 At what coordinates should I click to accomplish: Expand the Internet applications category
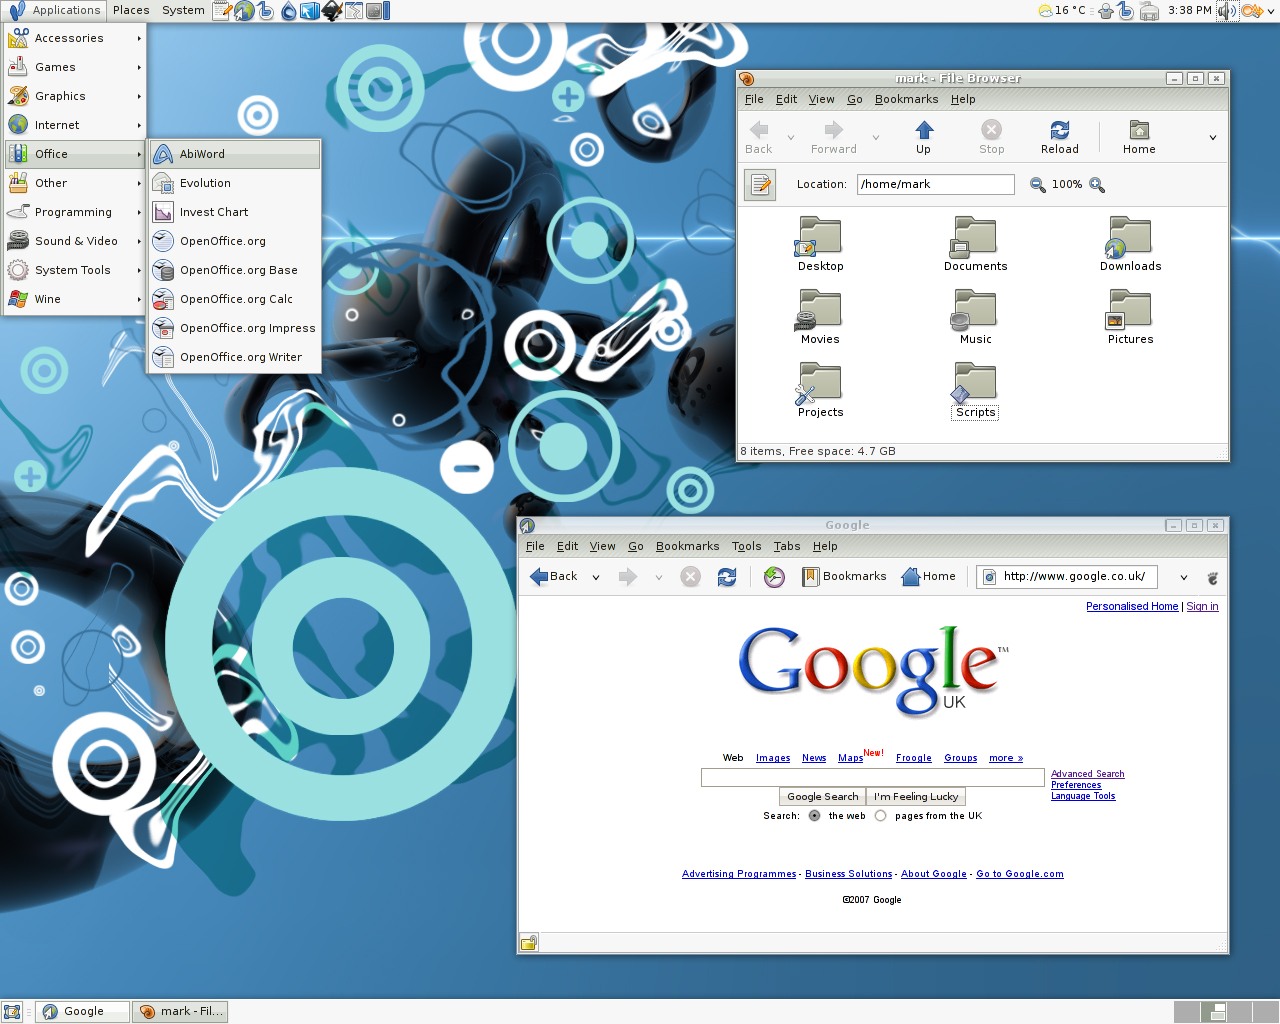coord(75,125)
